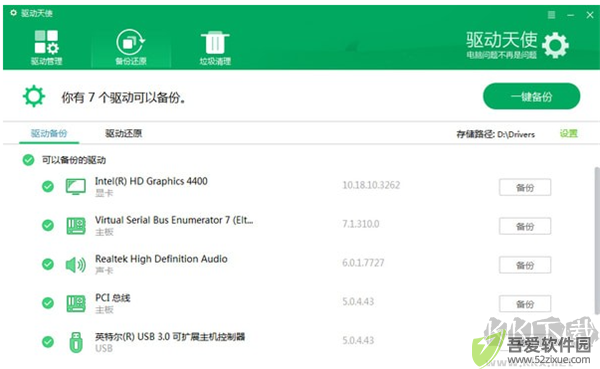The height and width of the screenshot is (369, 600).
Task: Close the 驱动天使 window
Action: (x=590, y=15)
